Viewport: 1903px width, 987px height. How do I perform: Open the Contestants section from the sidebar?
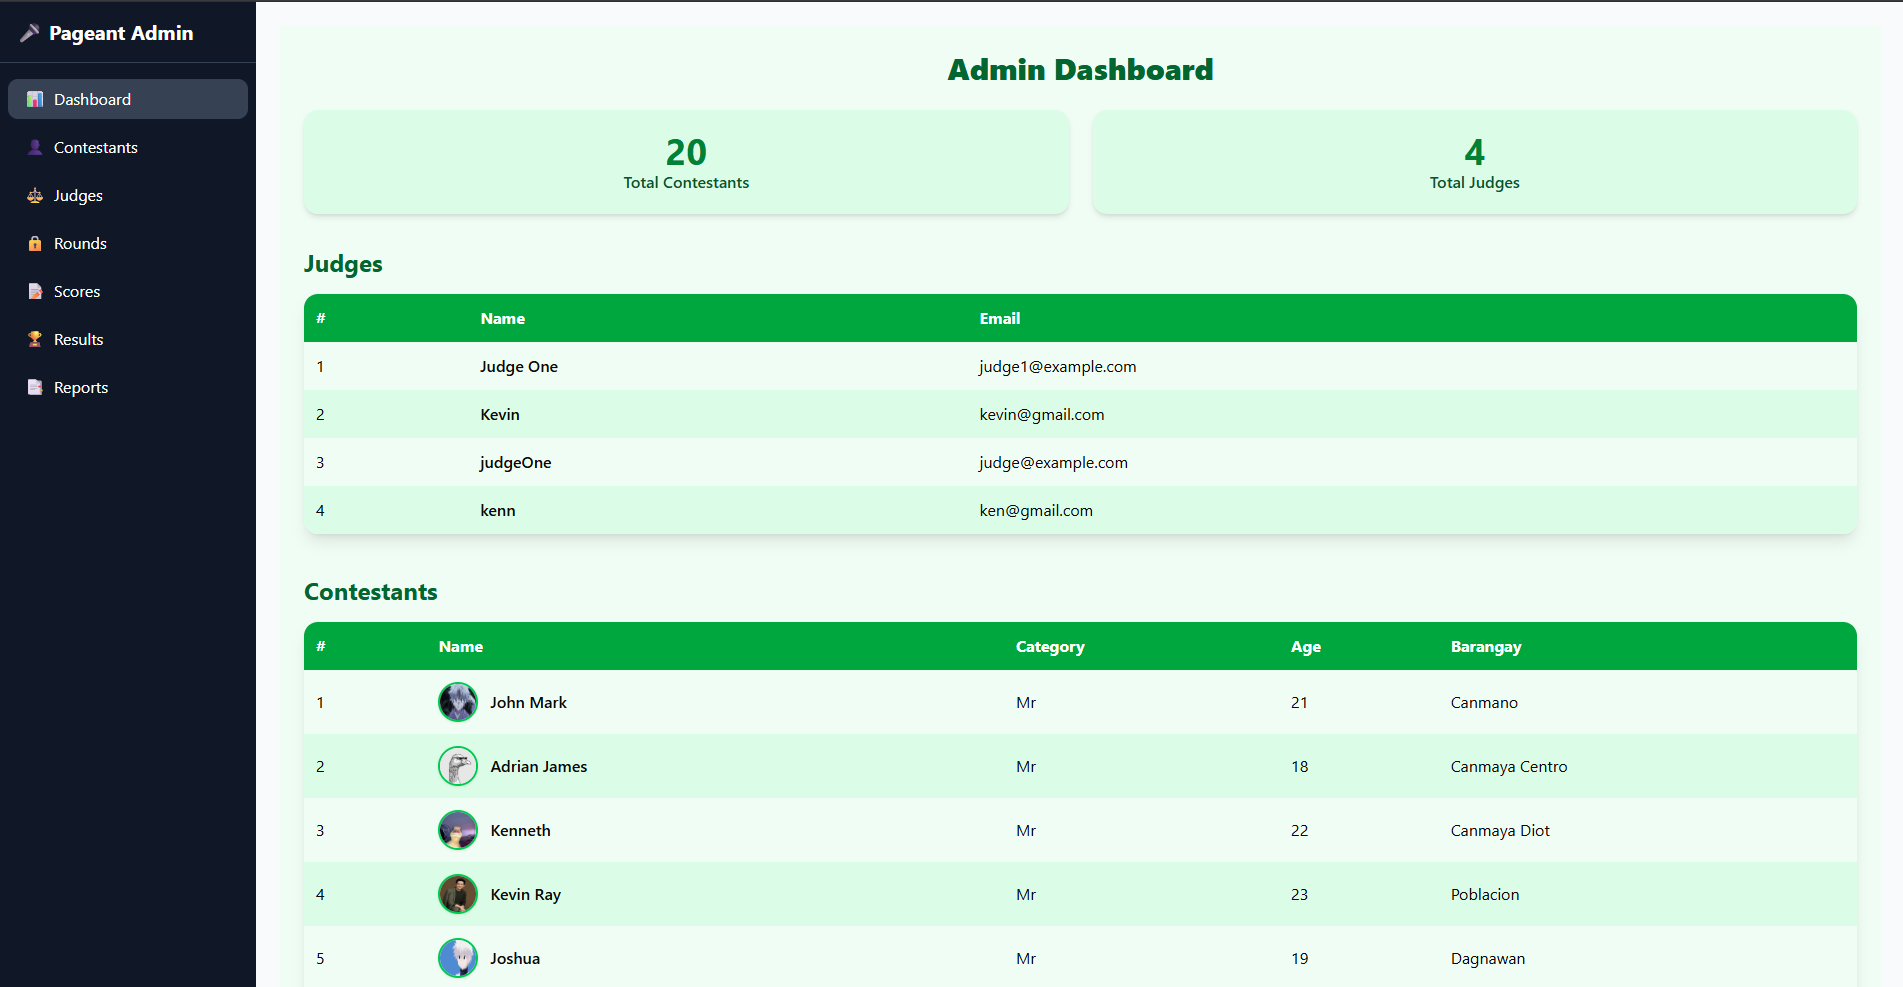pos(96,147)
